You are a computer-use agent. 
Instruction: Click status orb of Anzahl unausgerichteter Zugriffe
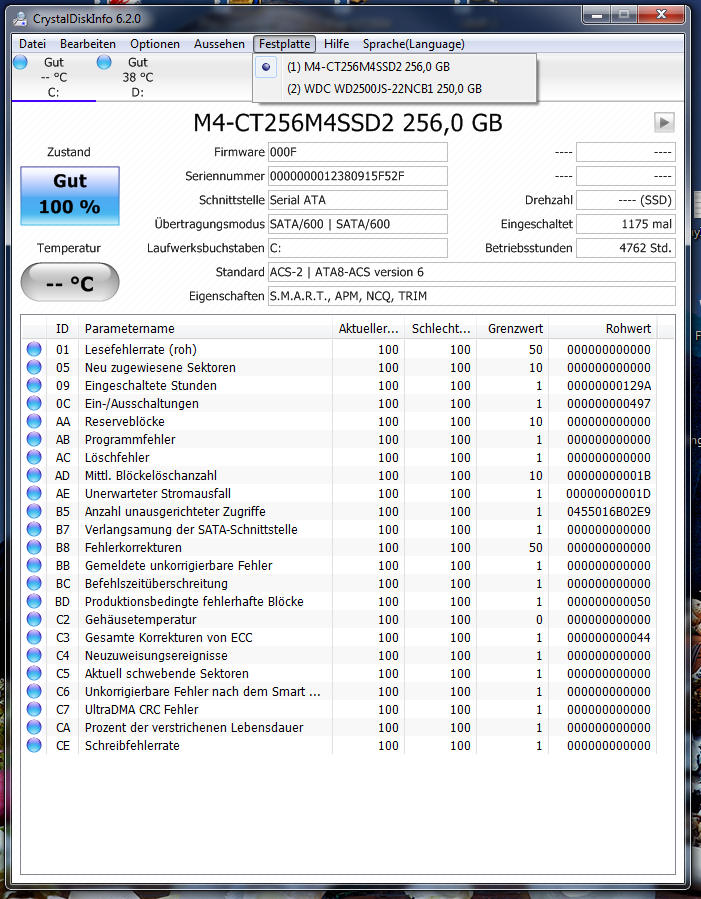[34, 511]
